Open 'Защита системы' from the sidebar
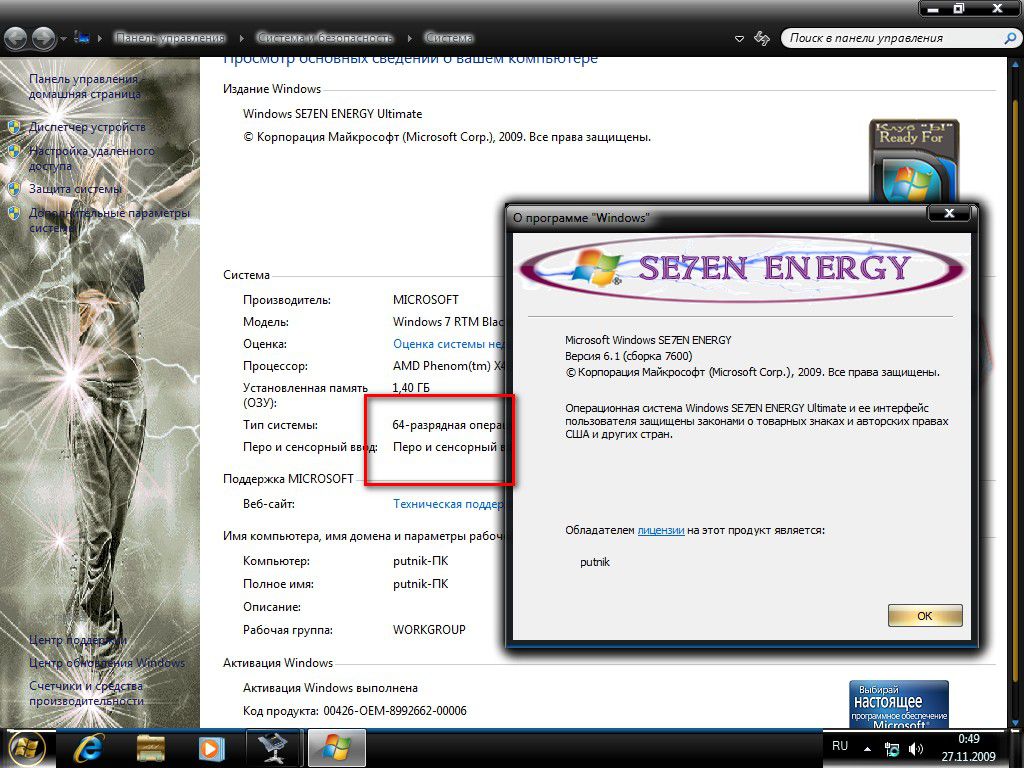Image resolution: width=1024 pixels, height=768 pixels. pyautogui.click(x=75, y=189)
